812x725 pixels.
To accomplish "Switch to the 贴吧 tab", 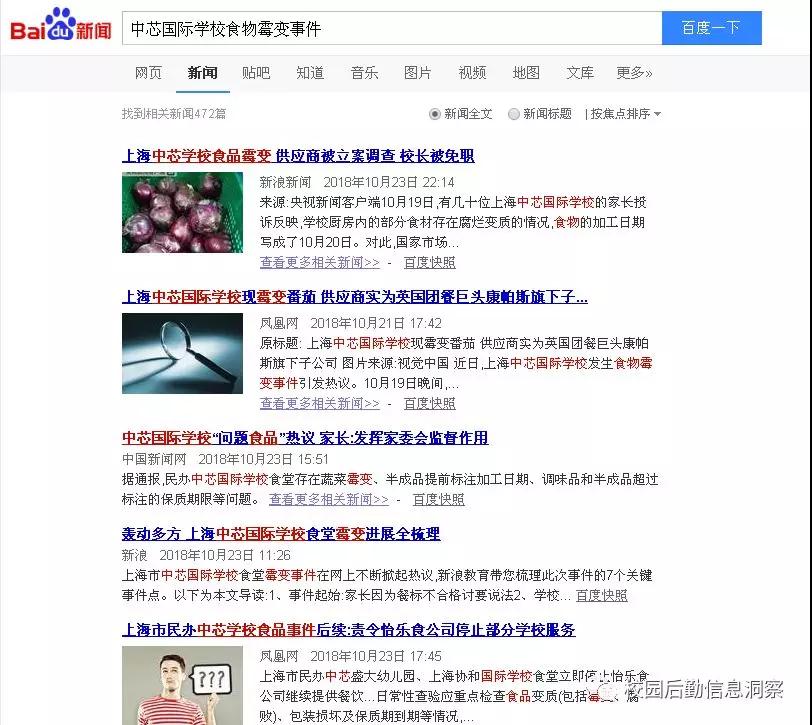I will click(x=256, y=72).
